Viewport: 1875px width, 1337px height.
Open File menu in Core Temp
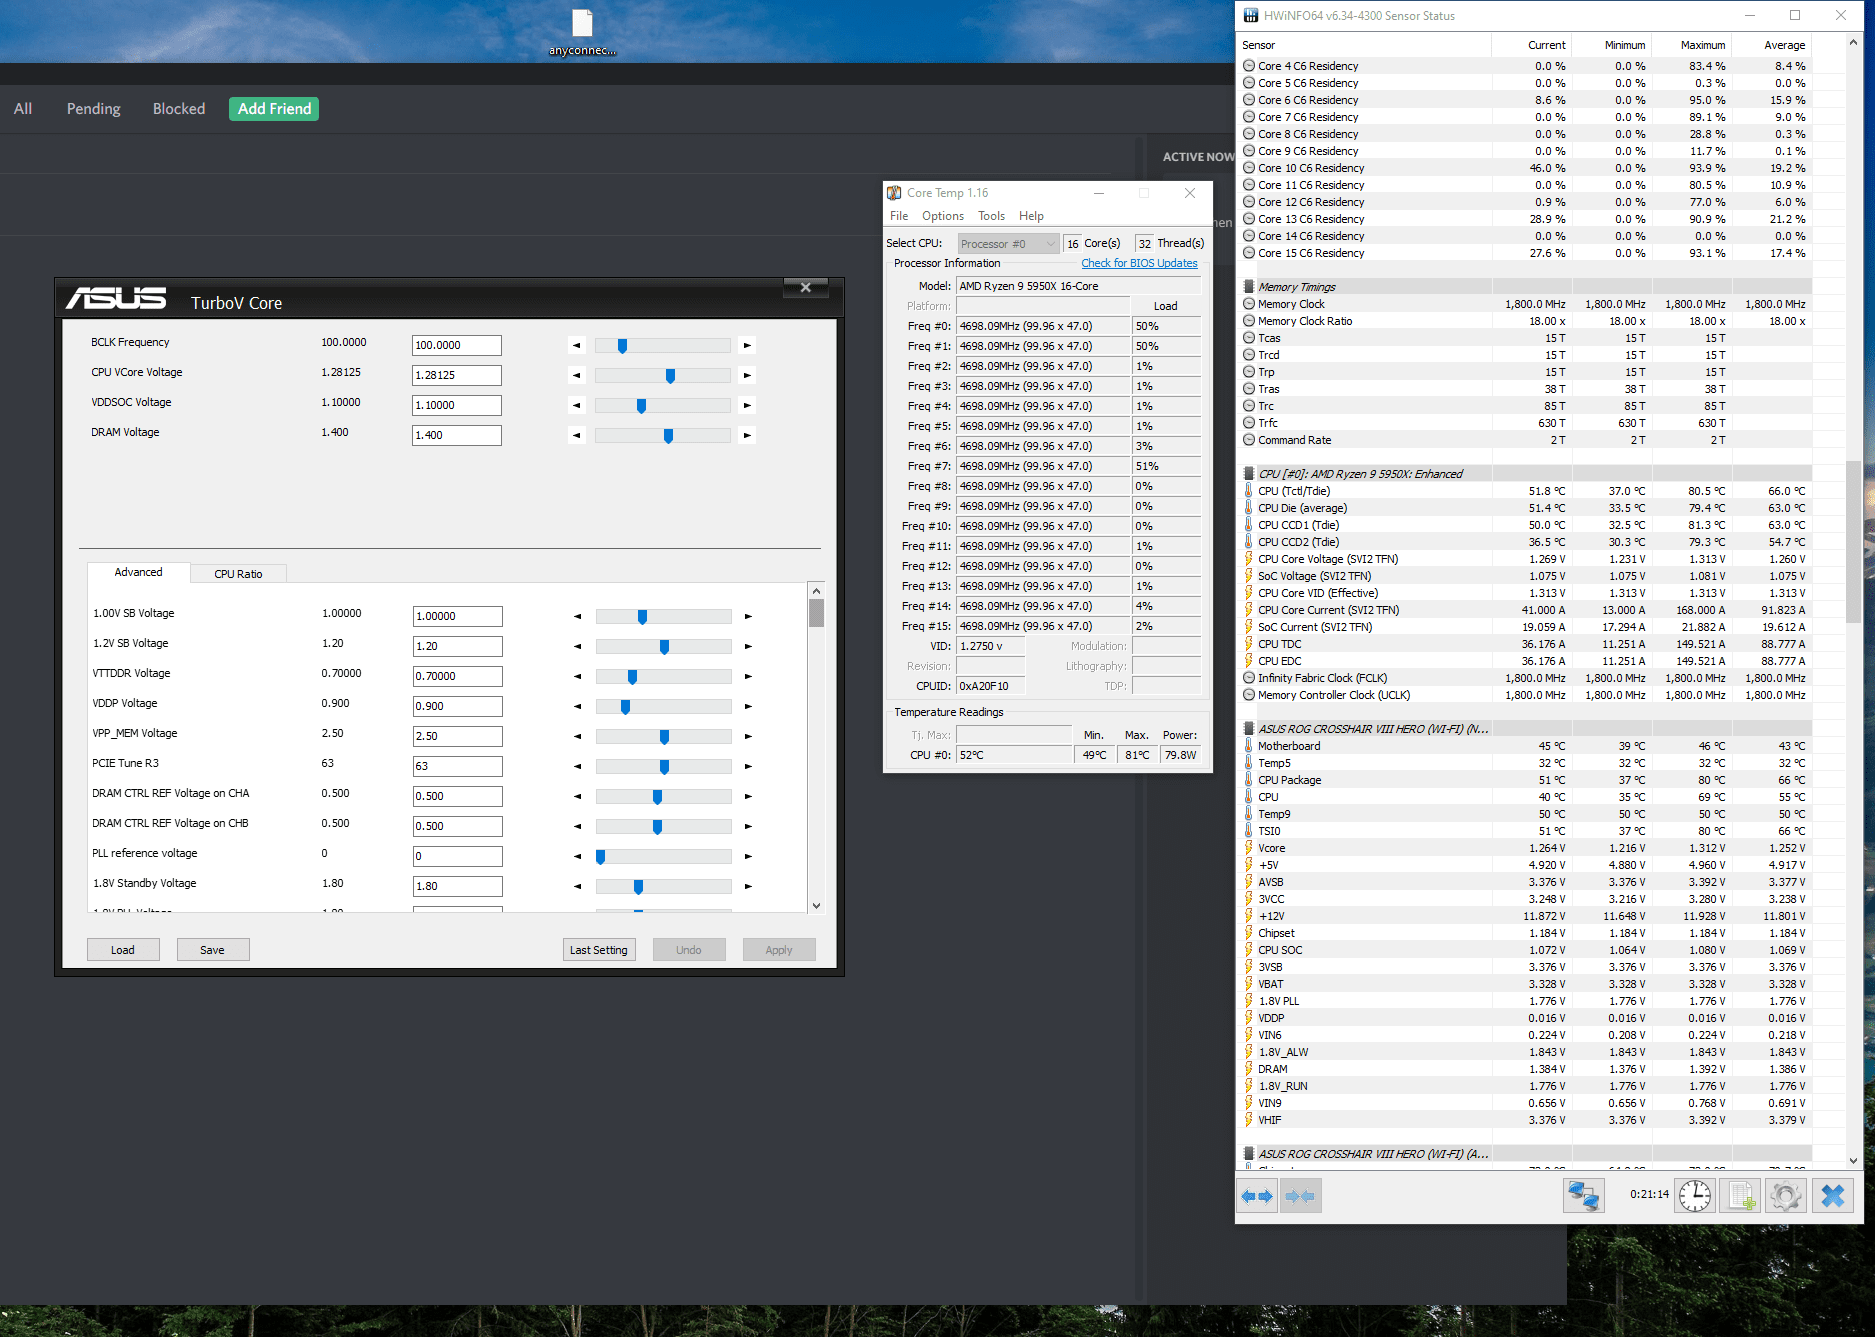(899, 216)
